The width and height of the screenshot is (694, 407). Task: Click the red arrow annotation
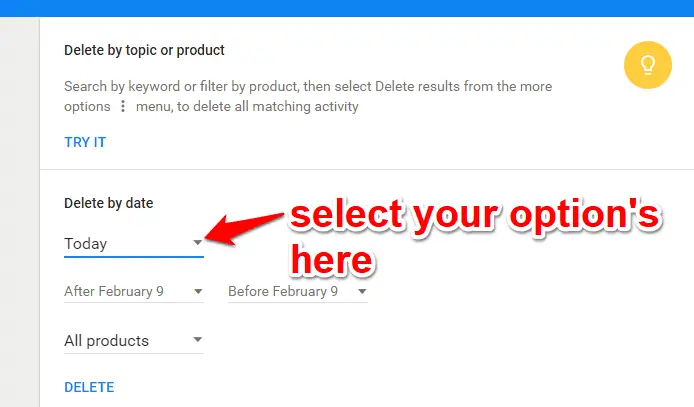pyautogui.click(x=244, y=228)
